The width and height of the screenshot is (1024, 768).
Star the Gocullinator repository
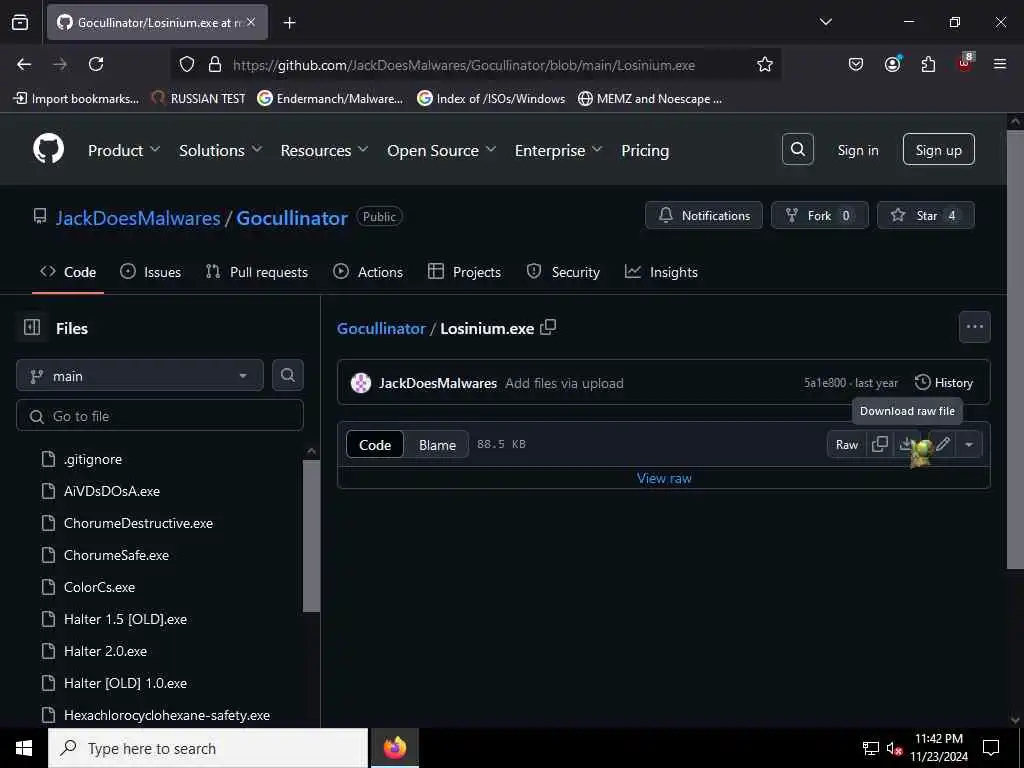[x=925, y=215]
